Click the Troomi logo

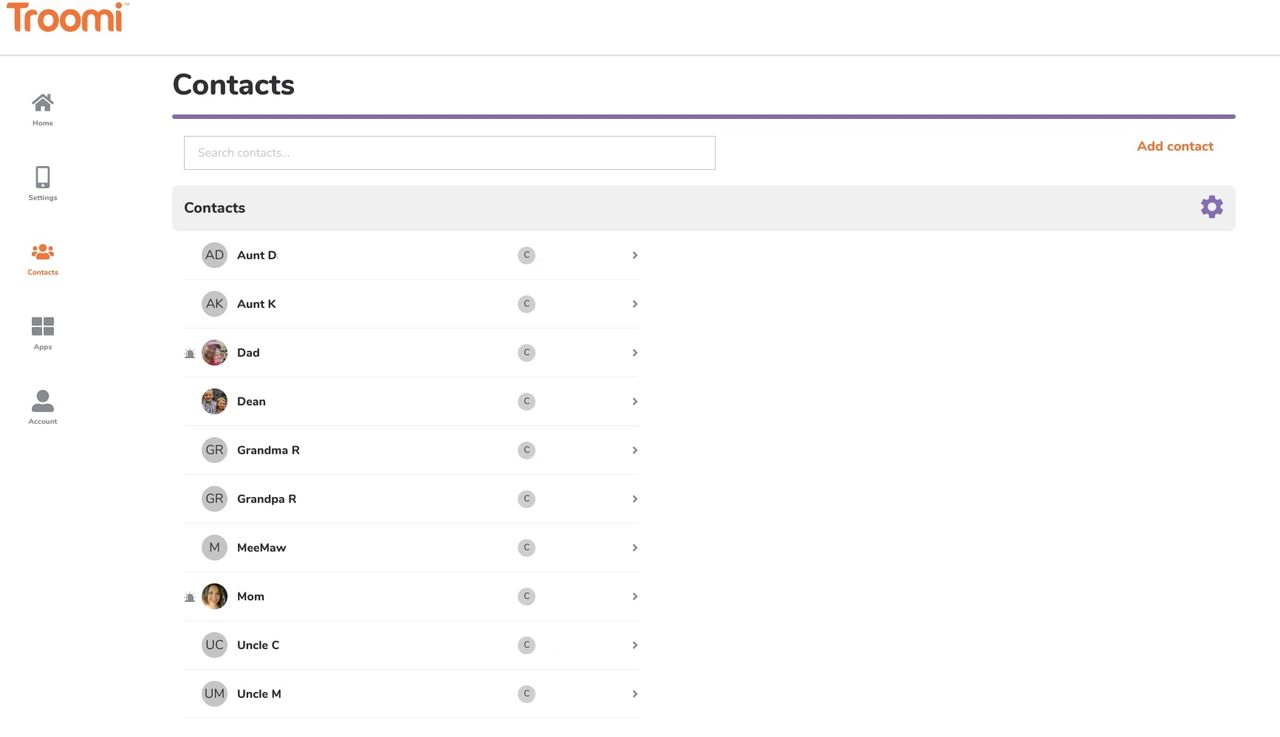coord(67,17)
